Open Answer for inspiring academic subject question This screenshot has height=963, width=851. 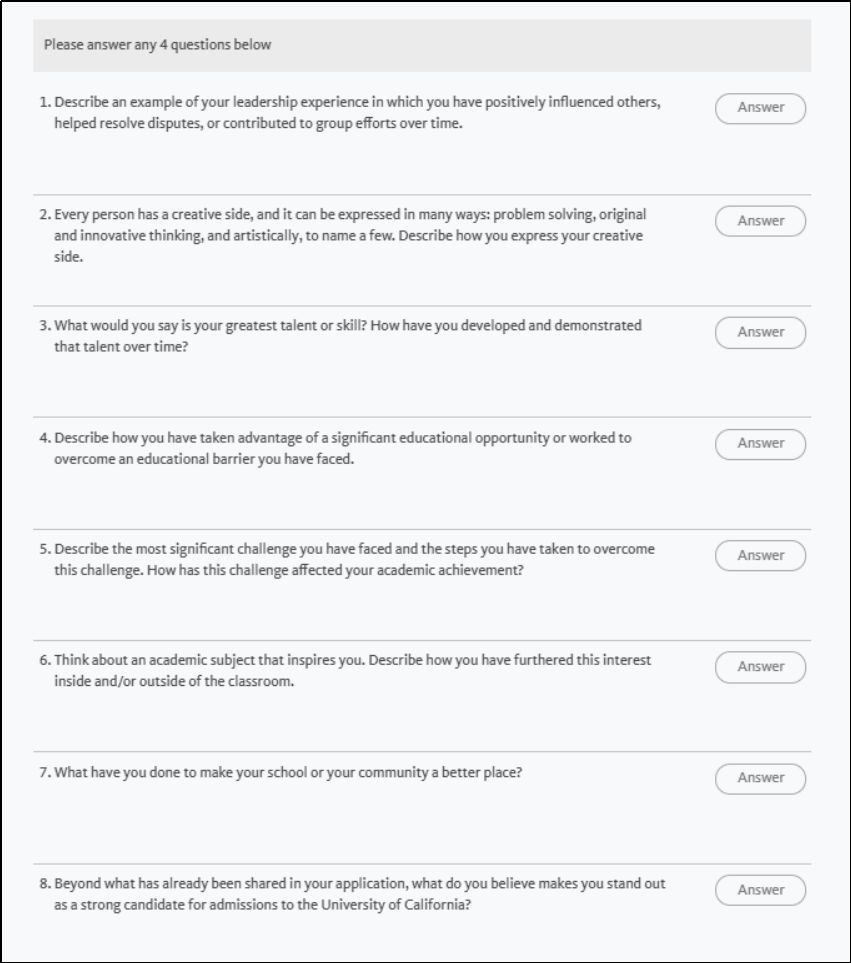tap(760, 667)
